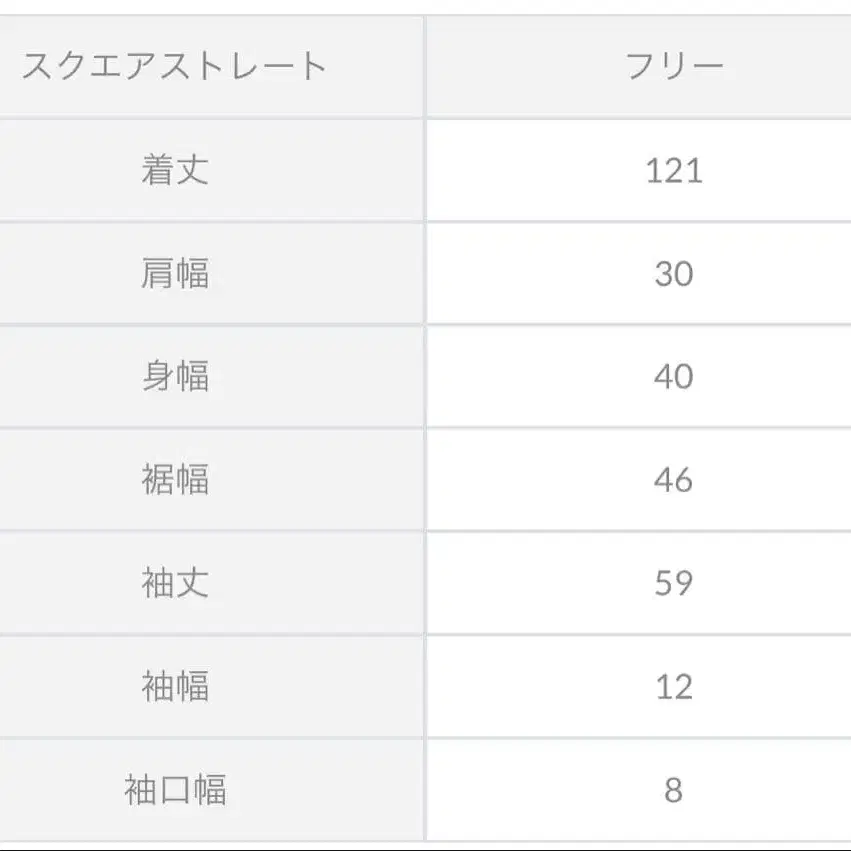851x851 pixels.
Task: Click the 30 value for 肩幅
Action: click(x=673, y=273)
